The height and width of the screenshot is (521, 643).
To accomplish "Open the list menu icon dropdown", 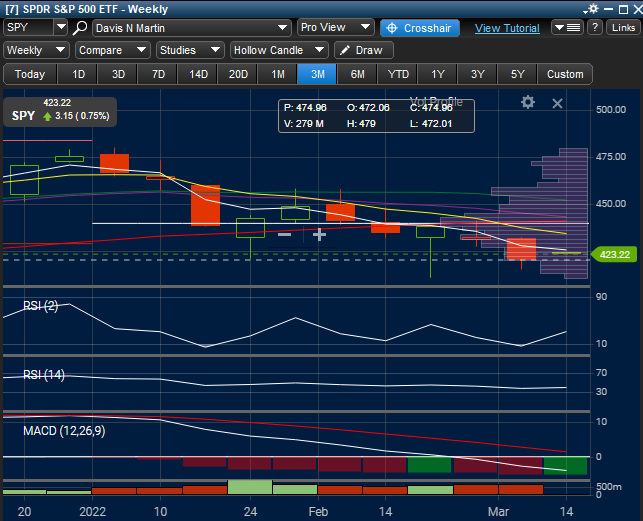I will [x=567, y=27].
